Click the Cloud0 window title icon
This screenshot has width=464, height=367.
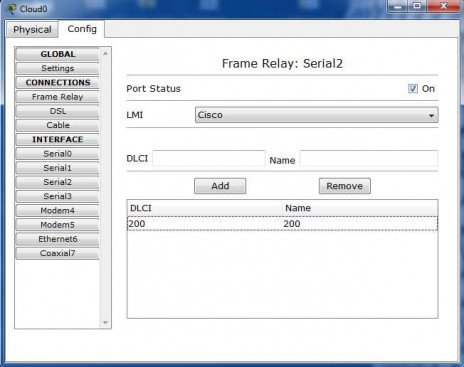11,9
